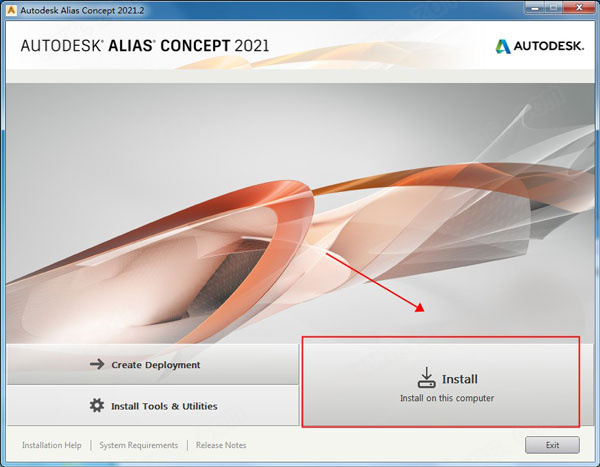Viewport: 600px width, 467px height.
Task: Click the AUTODESK ALIAS CONCEPT 2021 heading
Action: click(x=145, y=46)
